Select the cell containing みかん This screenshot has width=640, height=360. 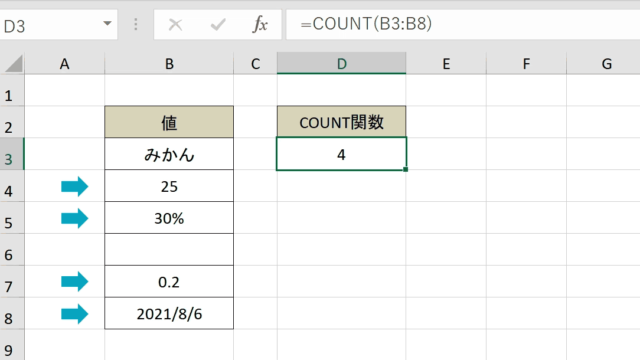(x=169, y=154)
